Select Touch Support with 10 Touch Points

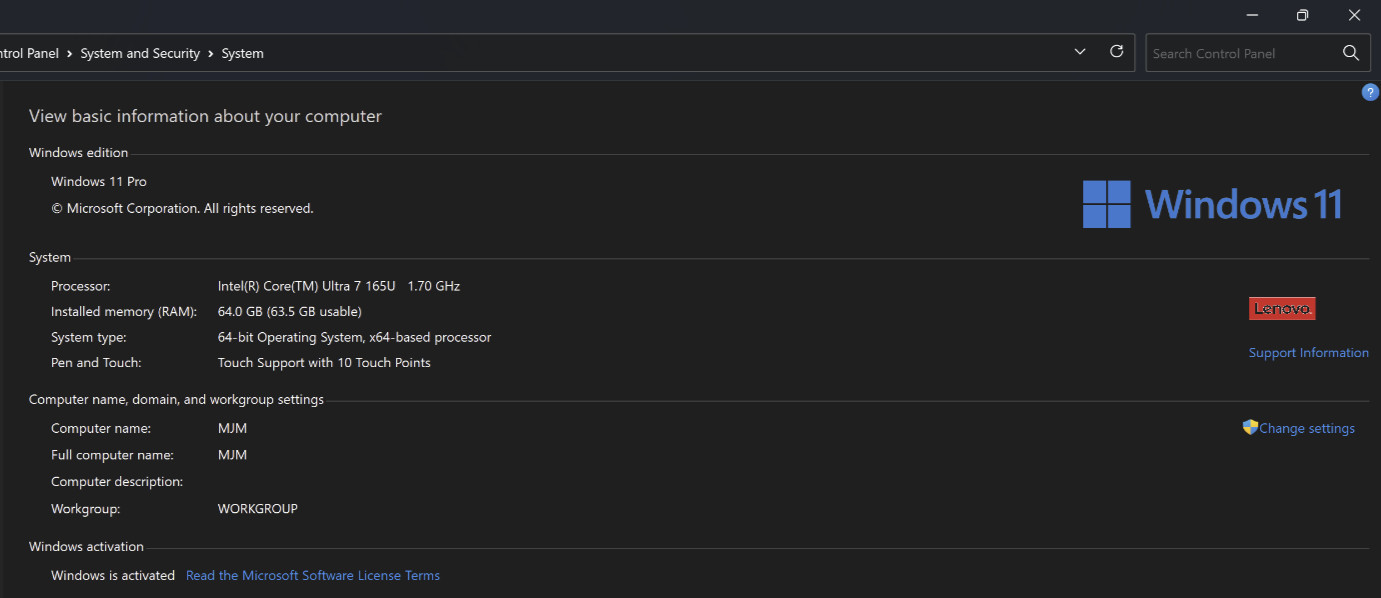click(x=324, y=363)
